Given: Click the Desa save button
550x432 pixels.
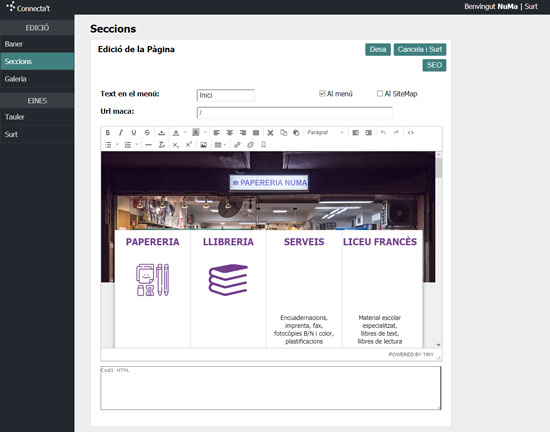Looking at the screenshot, I should point(378,49).
